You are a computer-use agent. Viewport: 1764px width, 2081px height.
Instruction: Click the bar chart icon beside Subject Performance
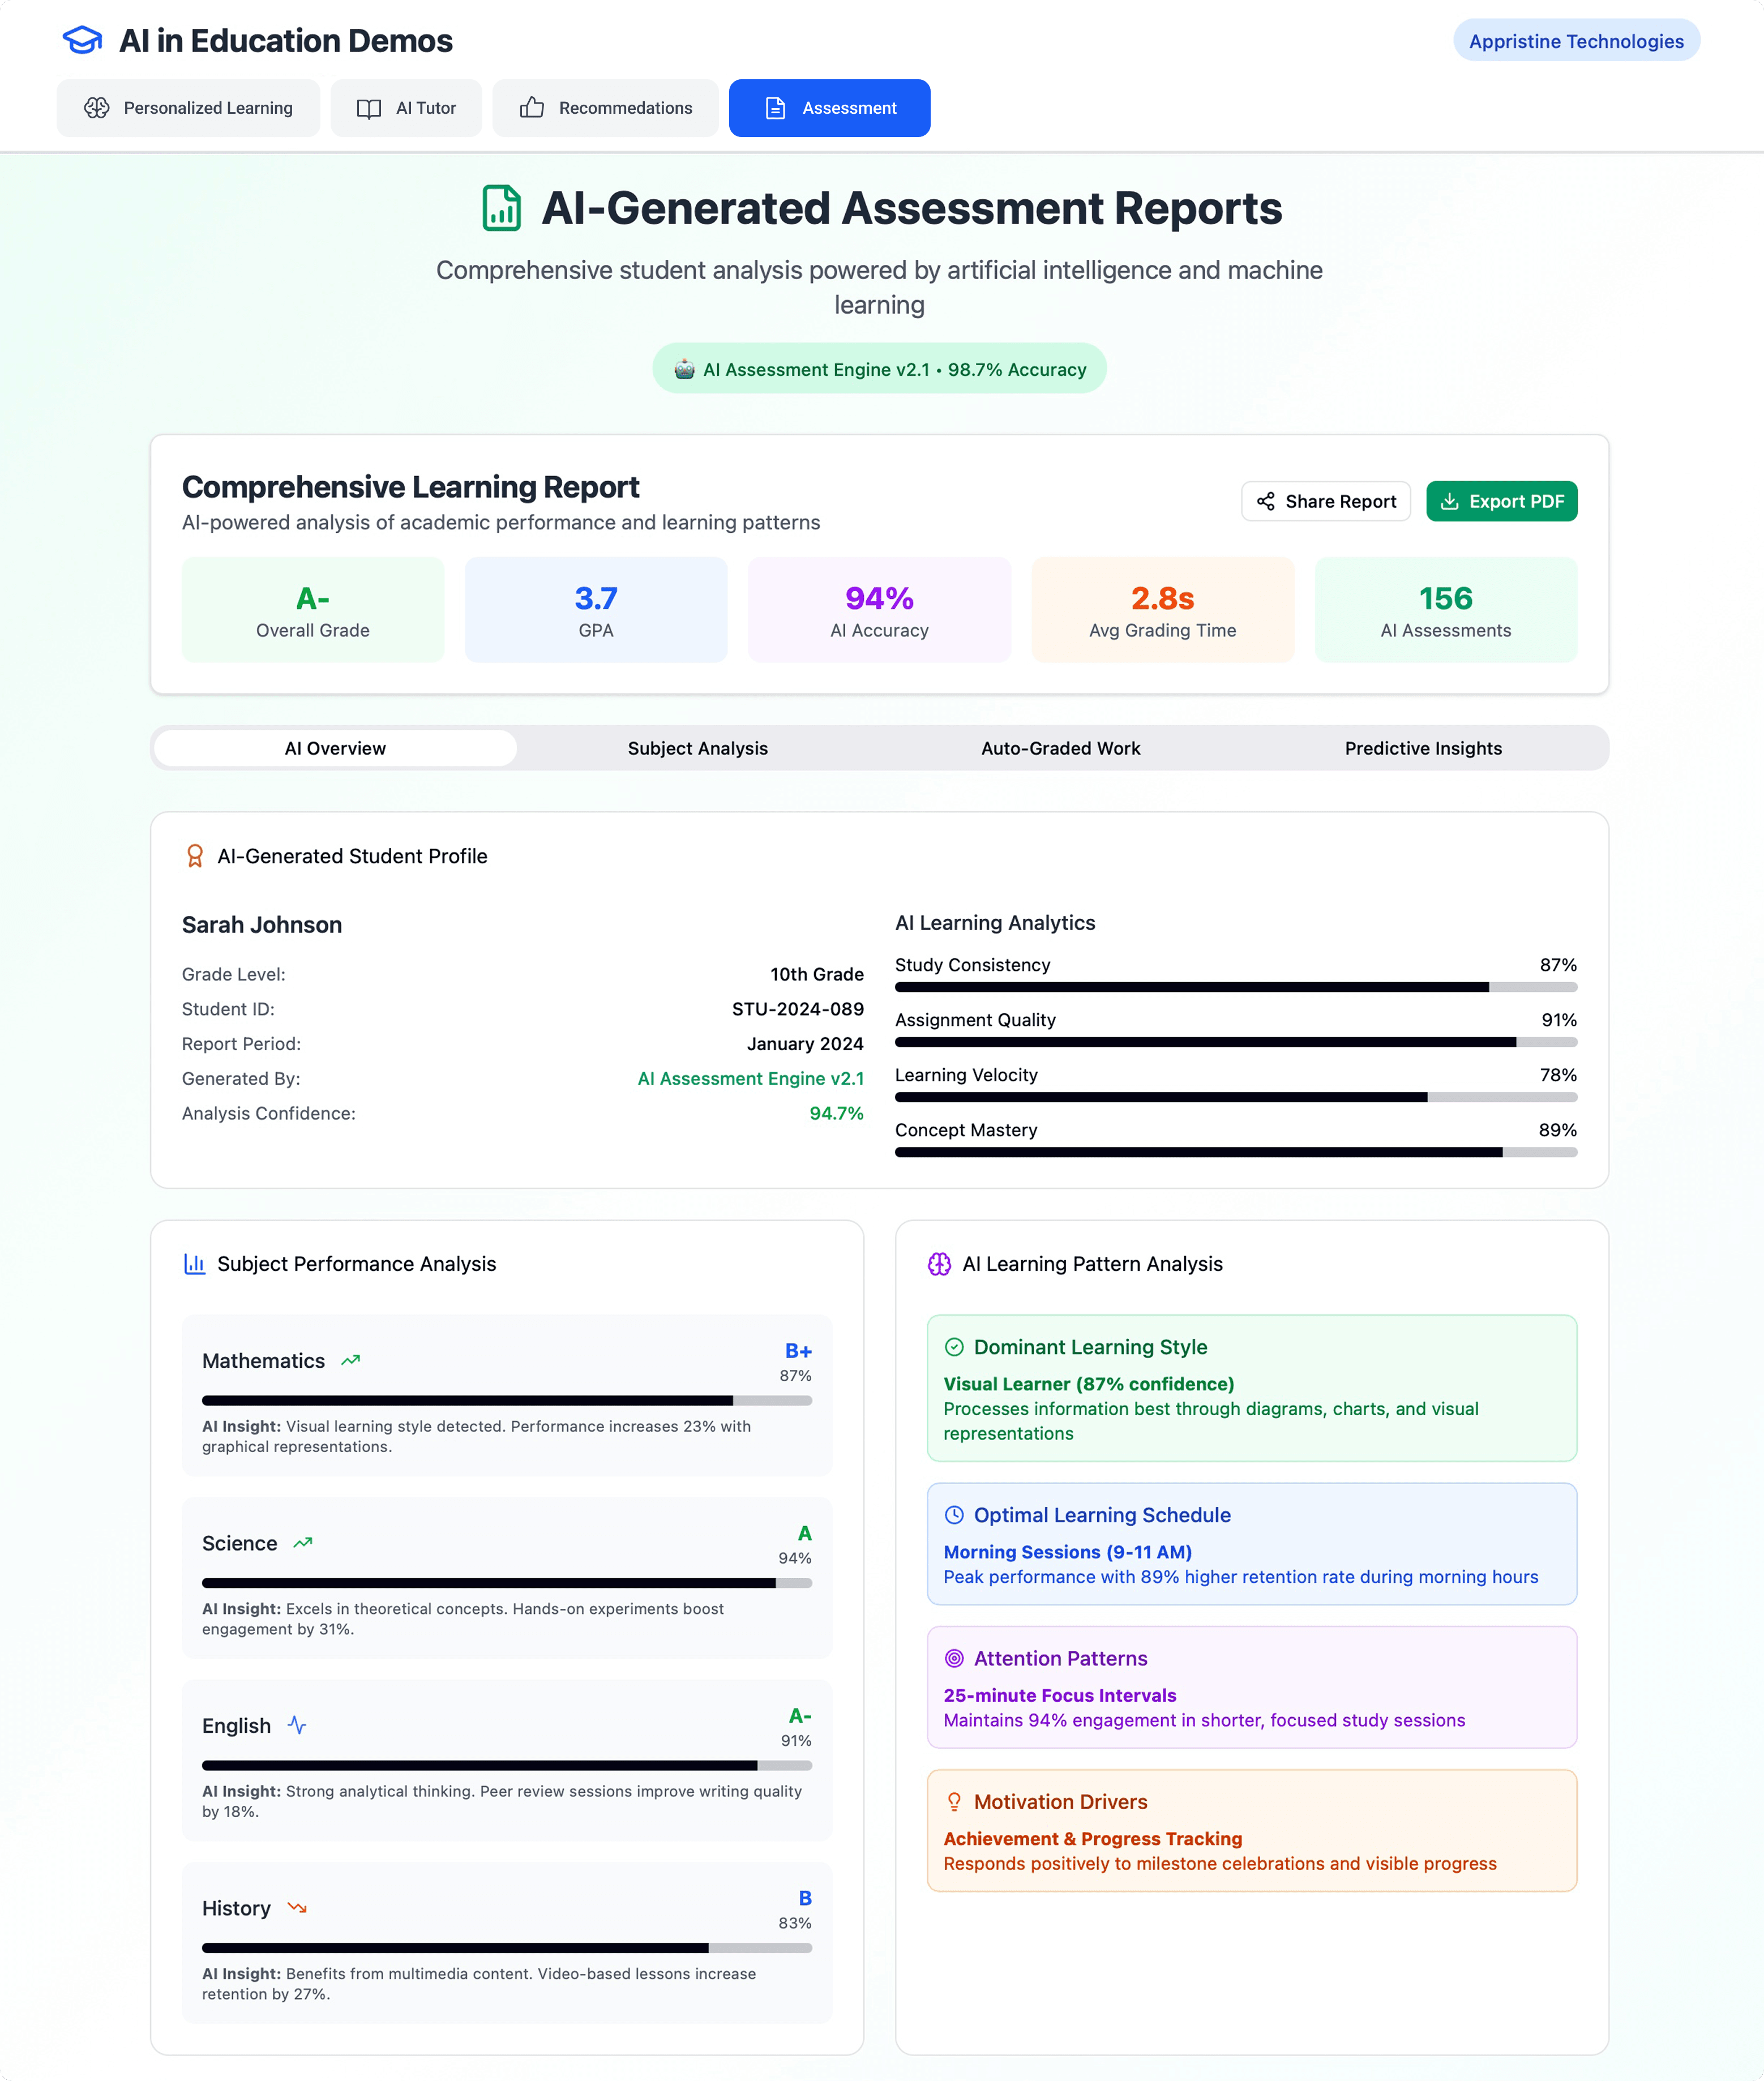click(x=194, y=1264)
